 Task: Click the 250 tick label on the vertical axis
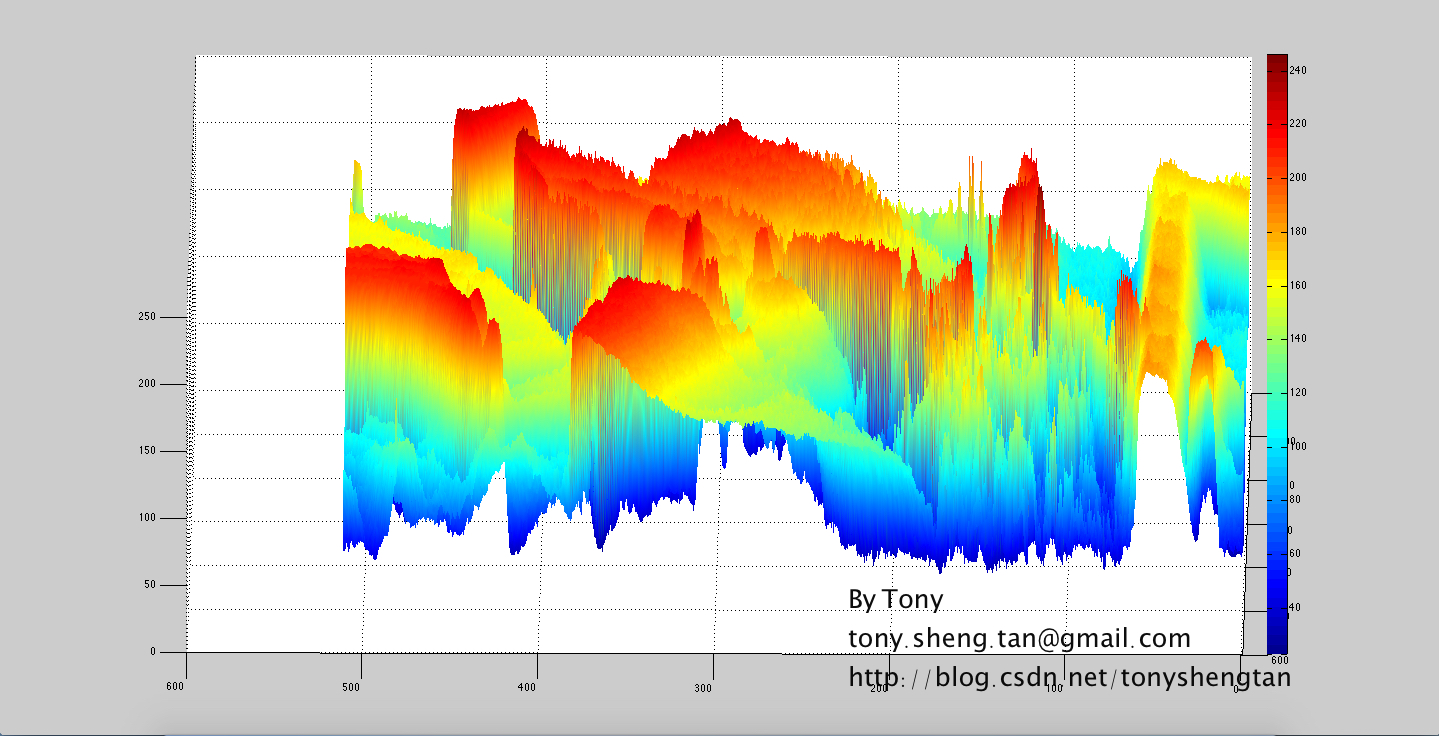(x=147, y=317)
